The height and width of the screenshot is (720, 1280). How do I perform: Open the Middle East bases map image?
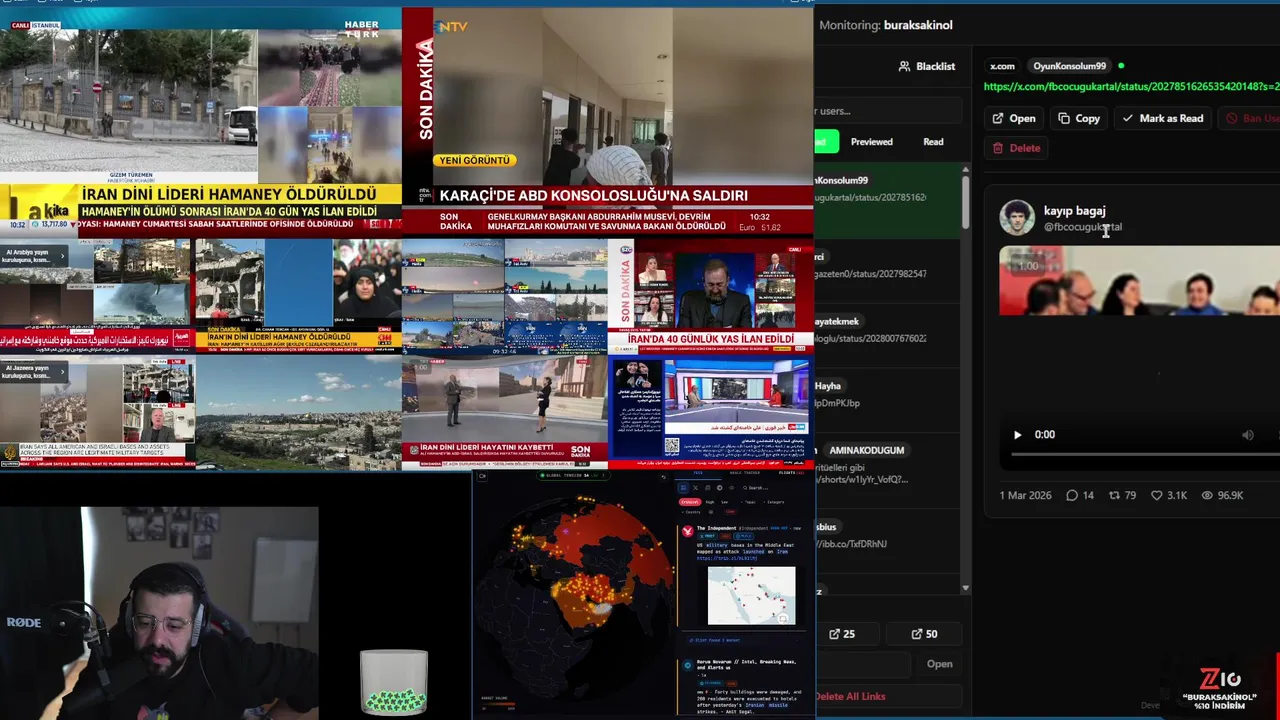tap(751, 596)
